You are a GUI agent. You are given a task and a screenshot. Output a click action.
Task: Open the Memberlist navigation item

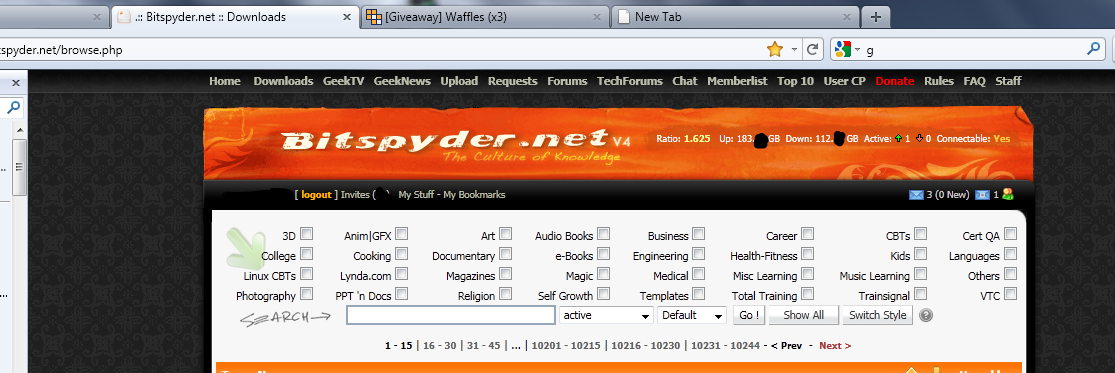pos(737,81)
